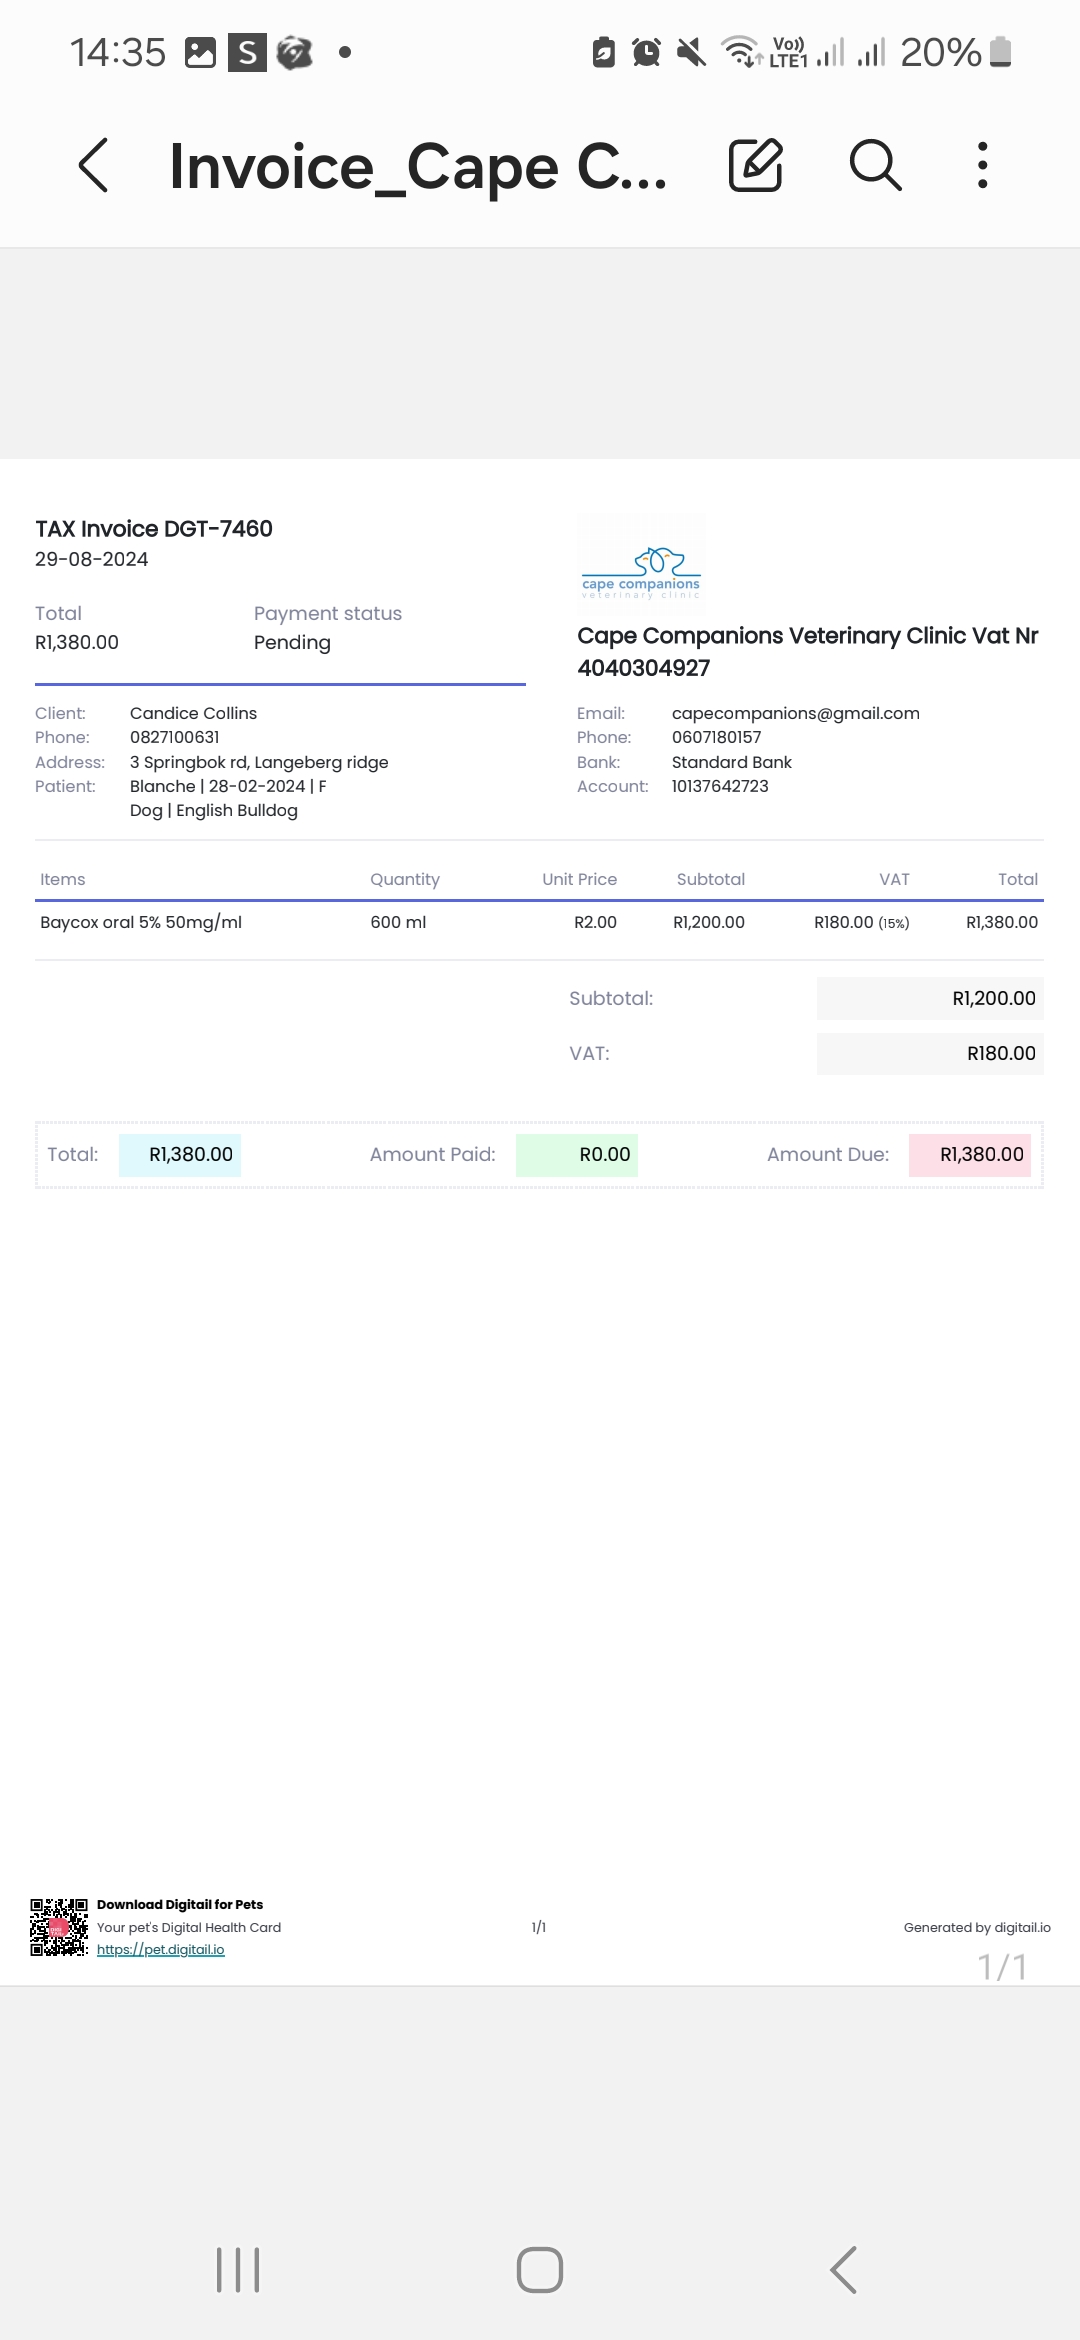This screenshot has width=1080, height=2340.
Task: Tap the Baycox oral 5% item row
Action: click(539, 922)
